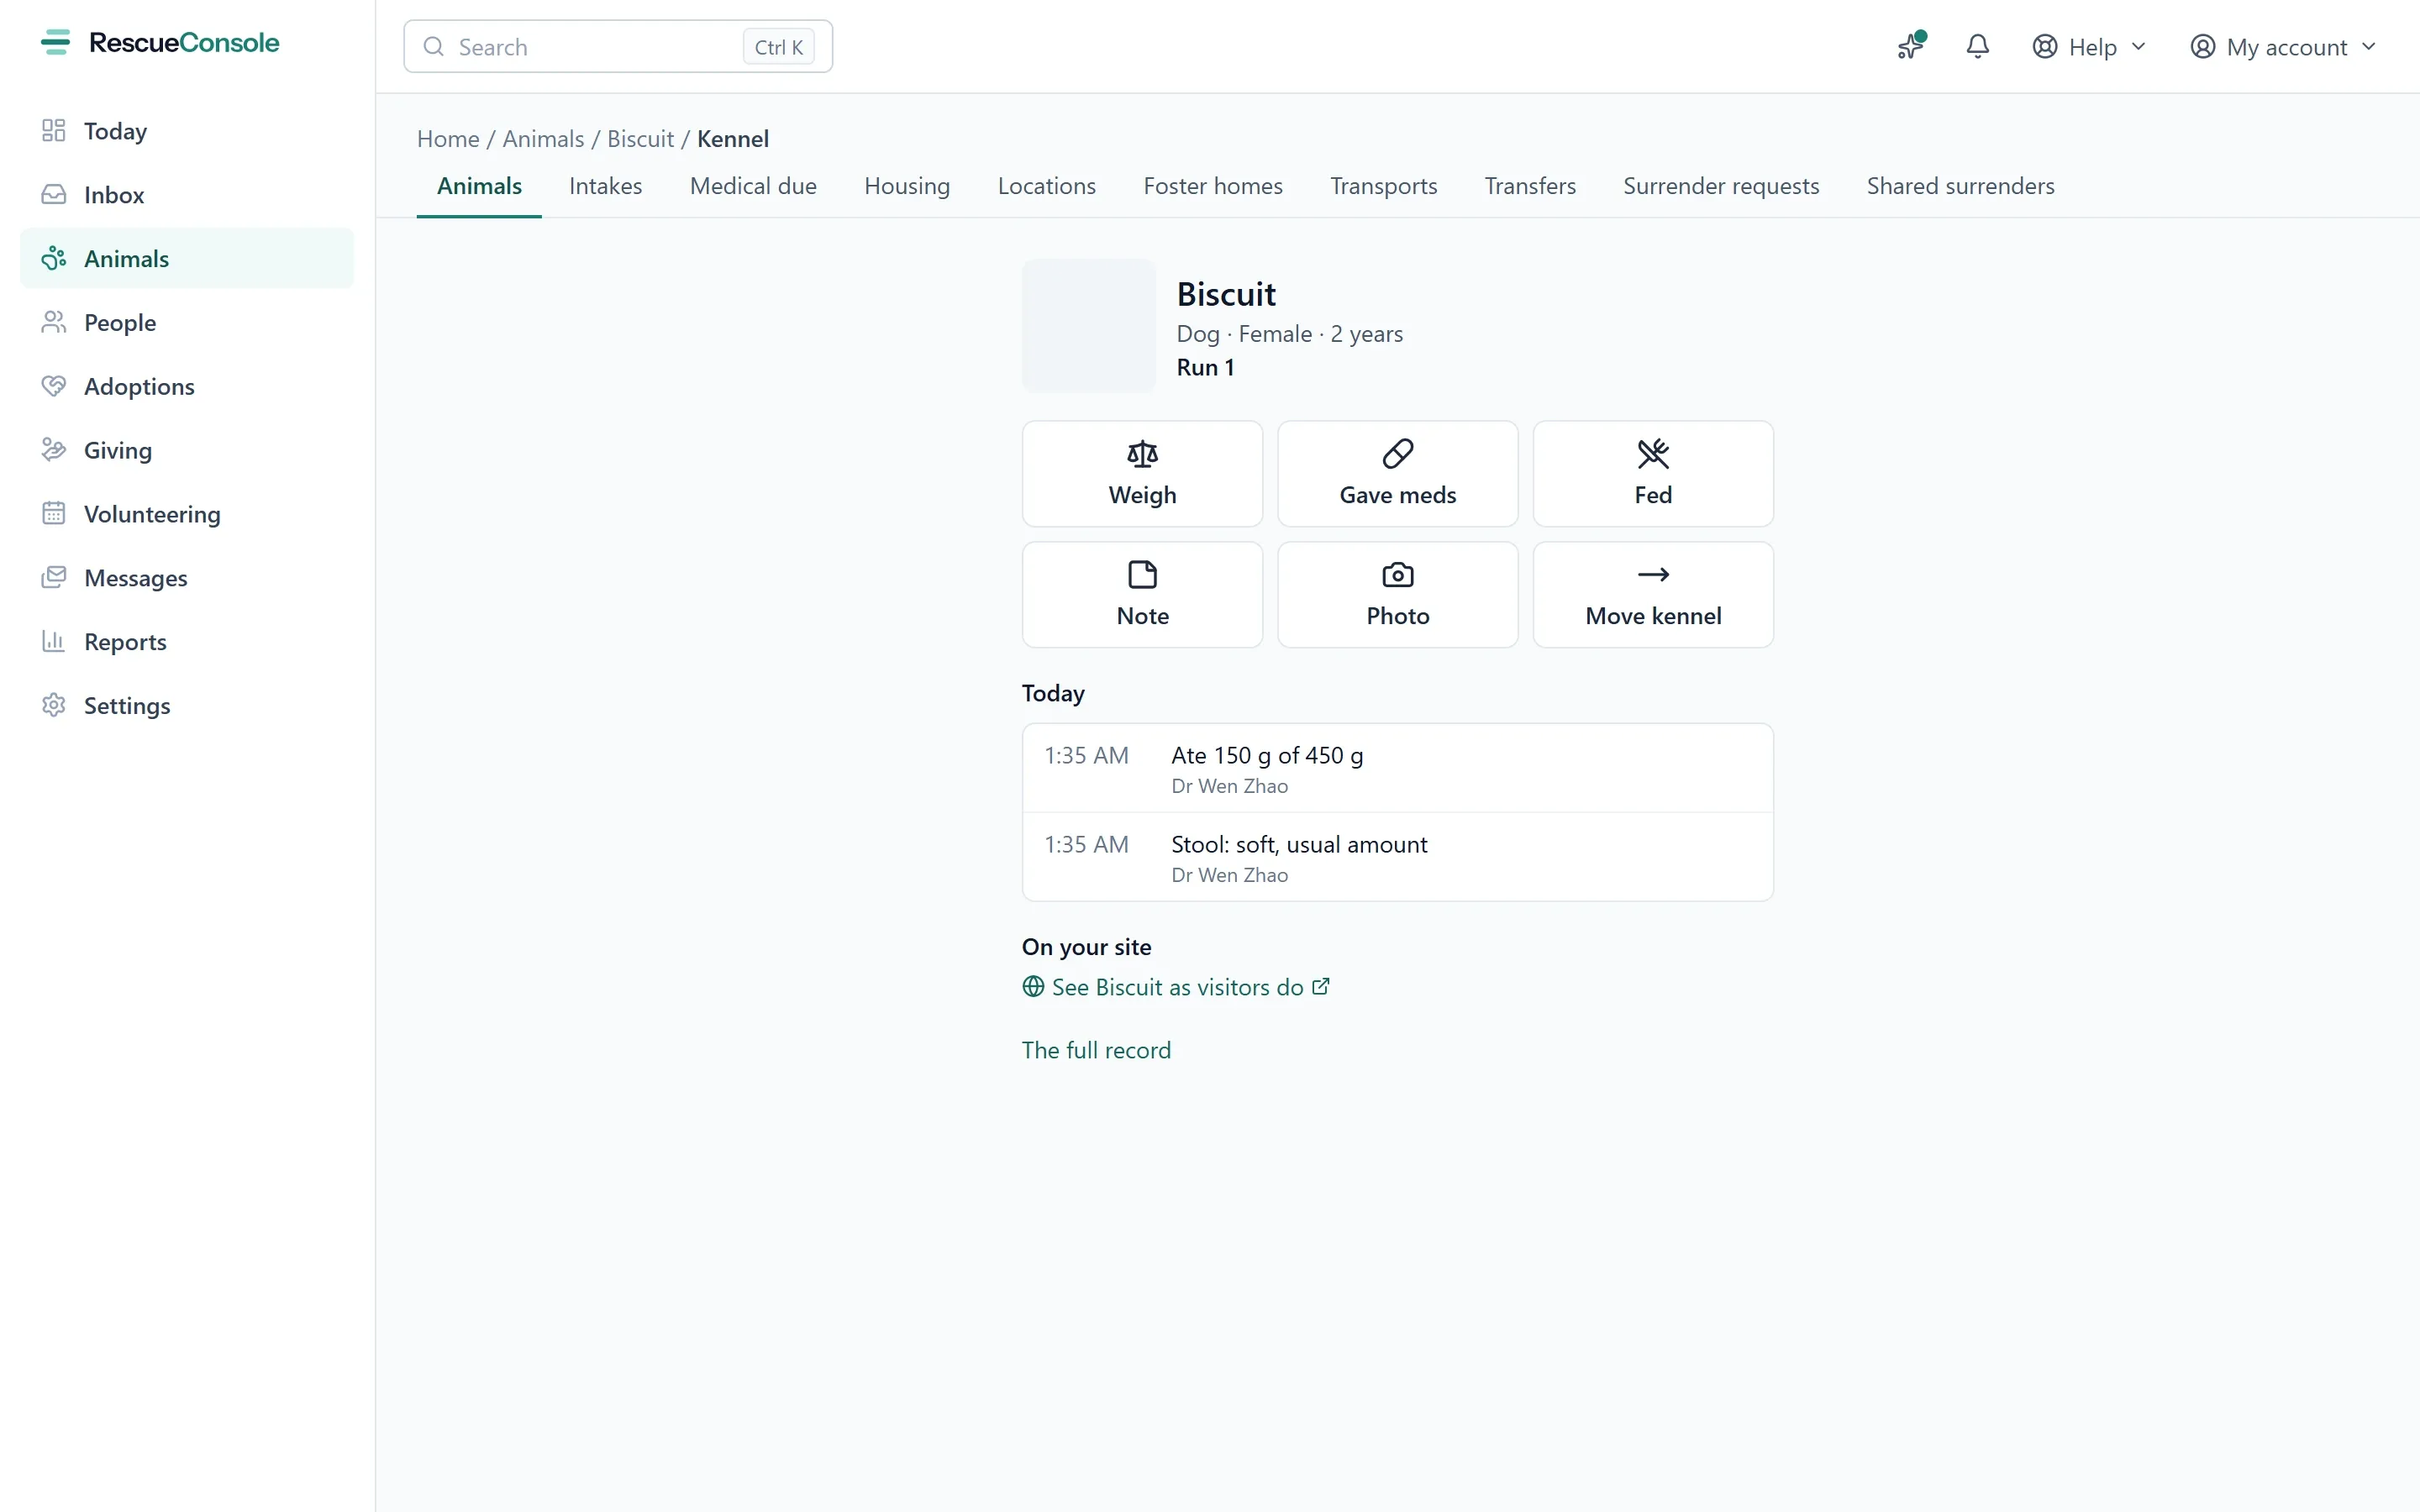This screenshot has width=2420, height=1512.
Task: Switch to the Medical due tab
Action: 753,186
